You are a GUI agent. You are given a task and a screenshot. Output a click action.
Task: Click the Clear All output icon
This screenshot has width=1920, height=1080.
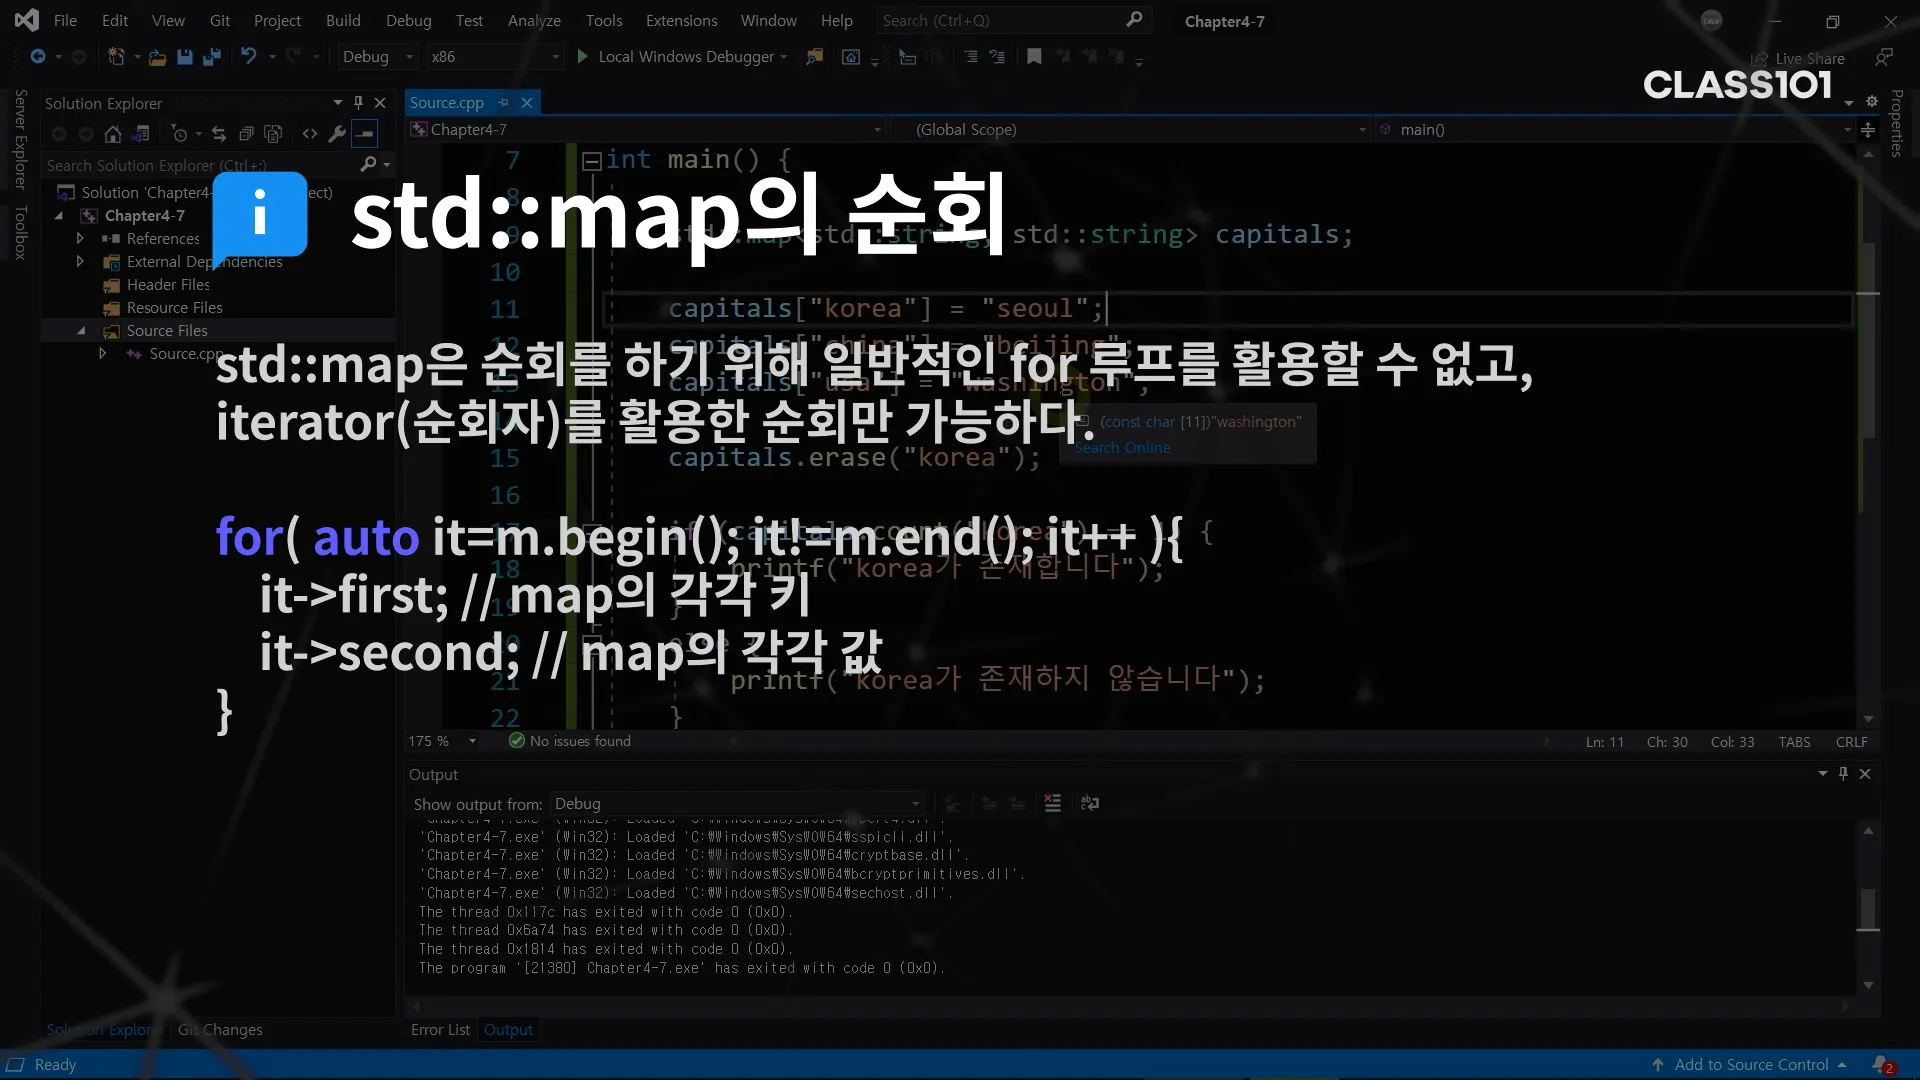click(1052, 803)
